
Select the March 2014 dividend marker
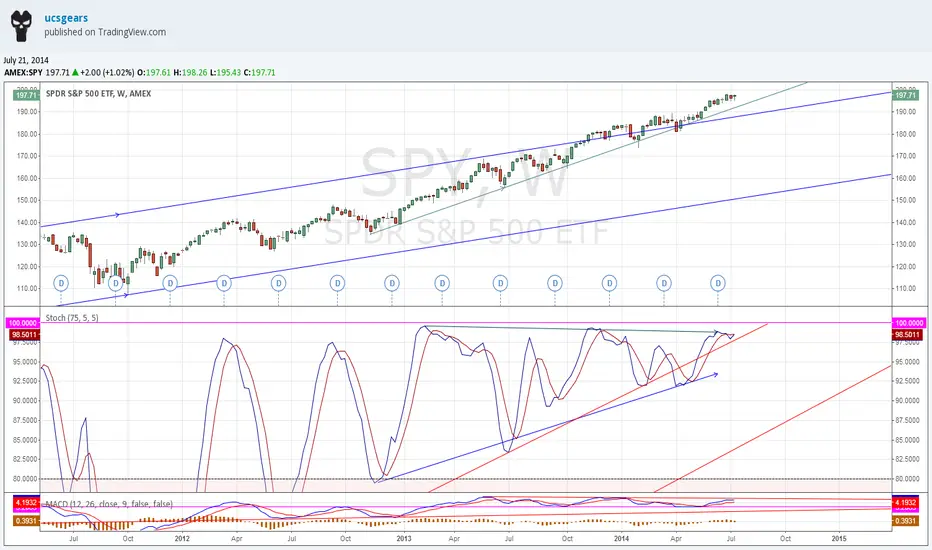pyautogui.click(x=664, y=284)
